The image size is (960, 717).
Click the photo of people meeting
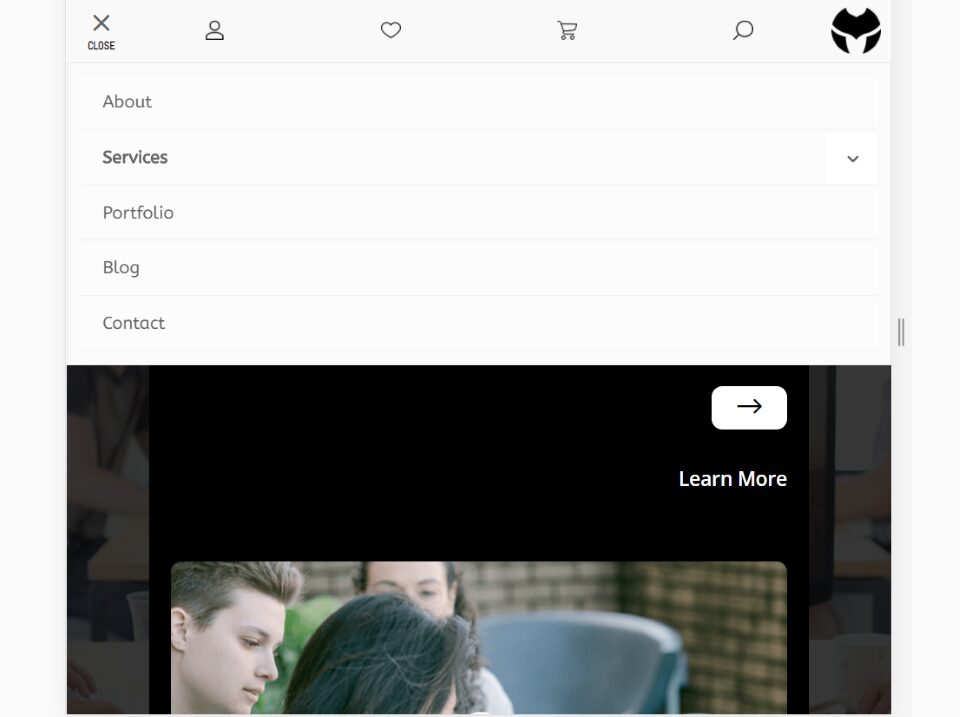point(479,637)
